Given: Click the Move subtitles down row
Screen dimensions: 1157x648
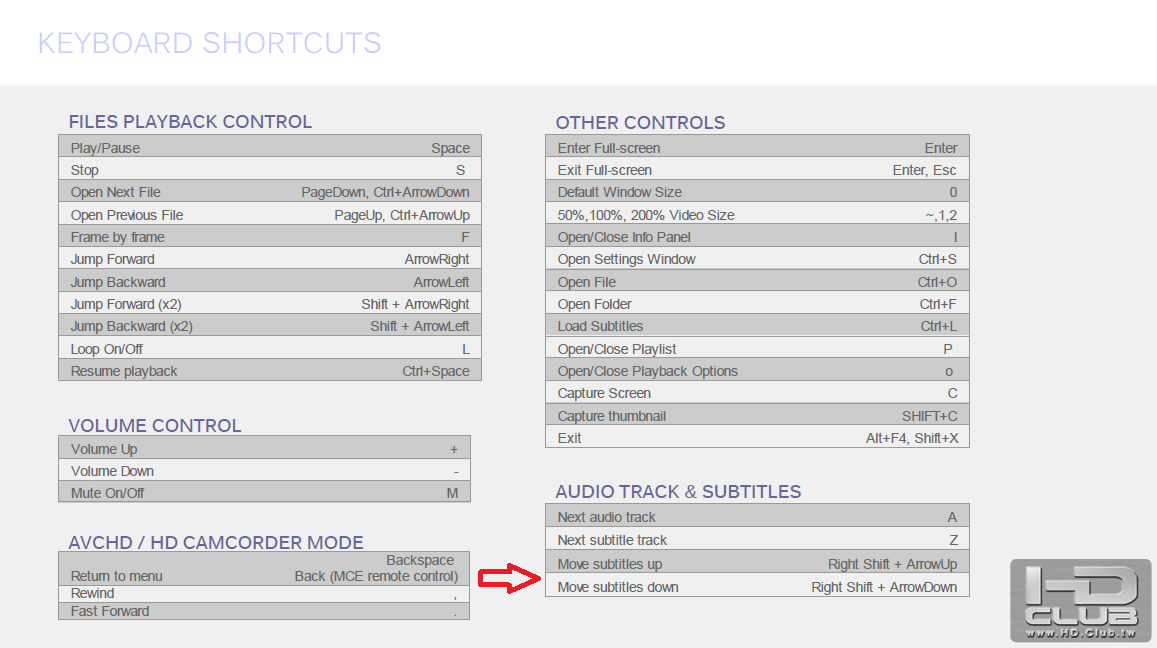Looking at the screenshot, I should (757, 587).
